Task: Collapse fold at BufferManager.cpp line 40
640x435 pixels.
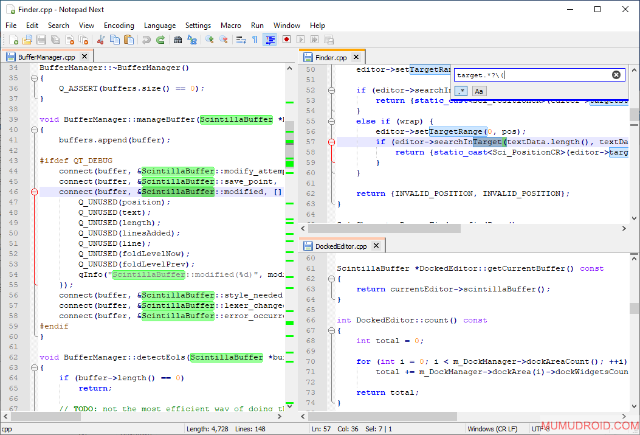Action: pyautogui.click(x=35, y=130)
